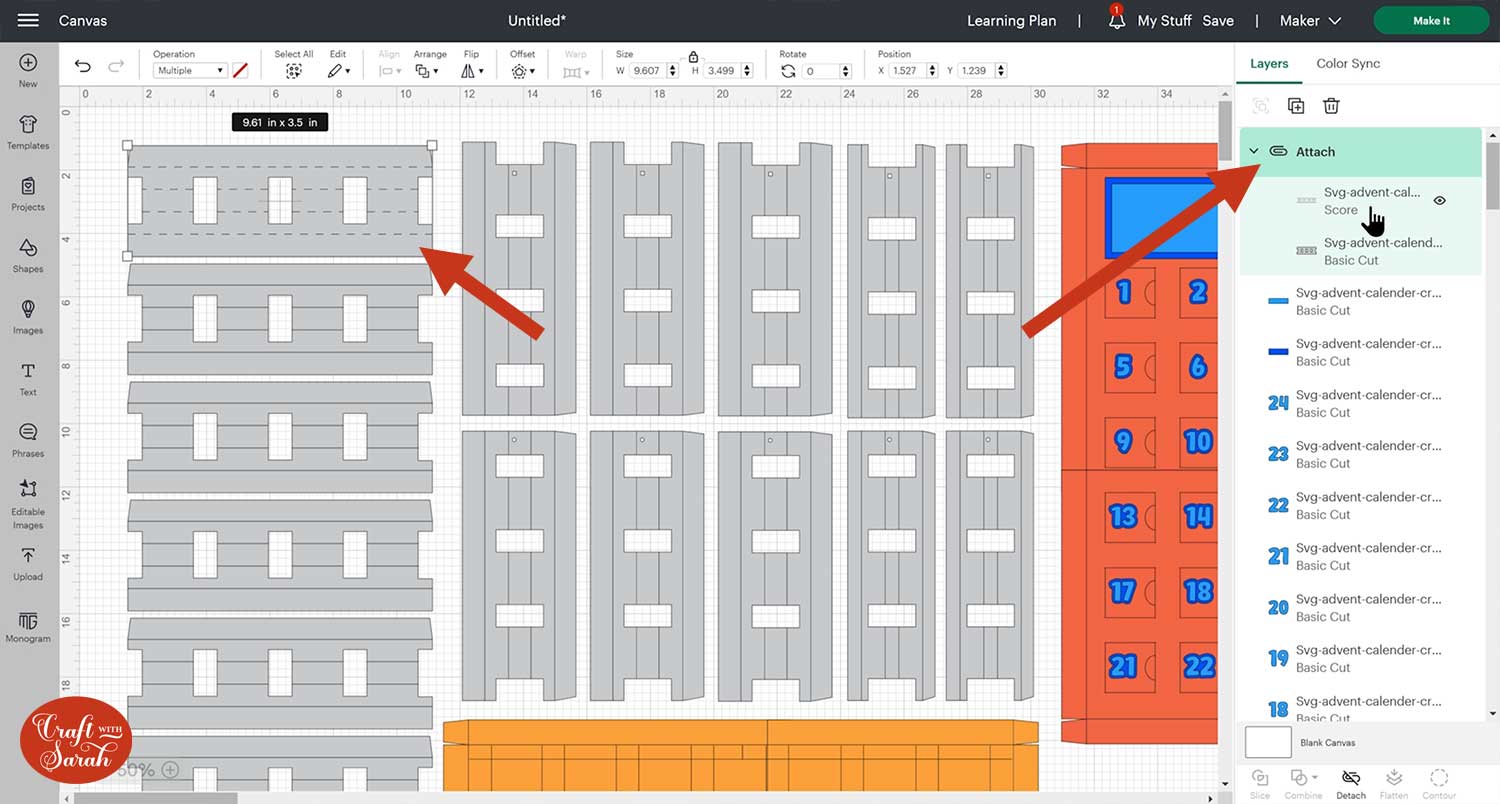Image resolution: width=1500 pixels, height=804 pixels.
Task: Switch to the Layers tab
Action: tap(1269, 63)
